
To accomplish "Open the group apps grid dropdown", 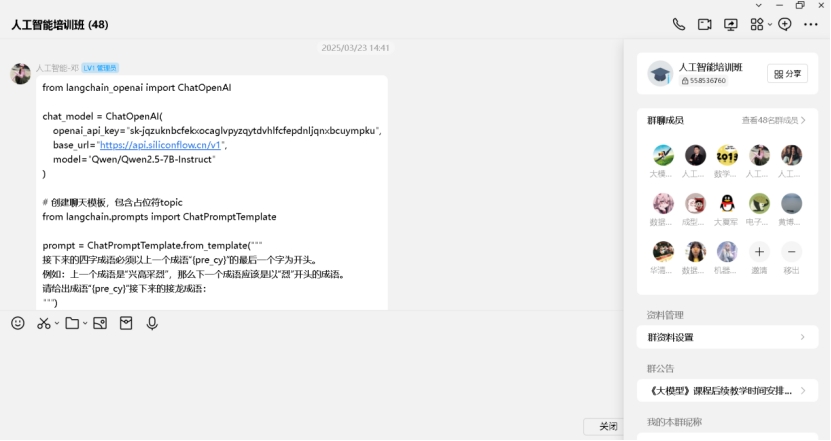I will point(760,24).
